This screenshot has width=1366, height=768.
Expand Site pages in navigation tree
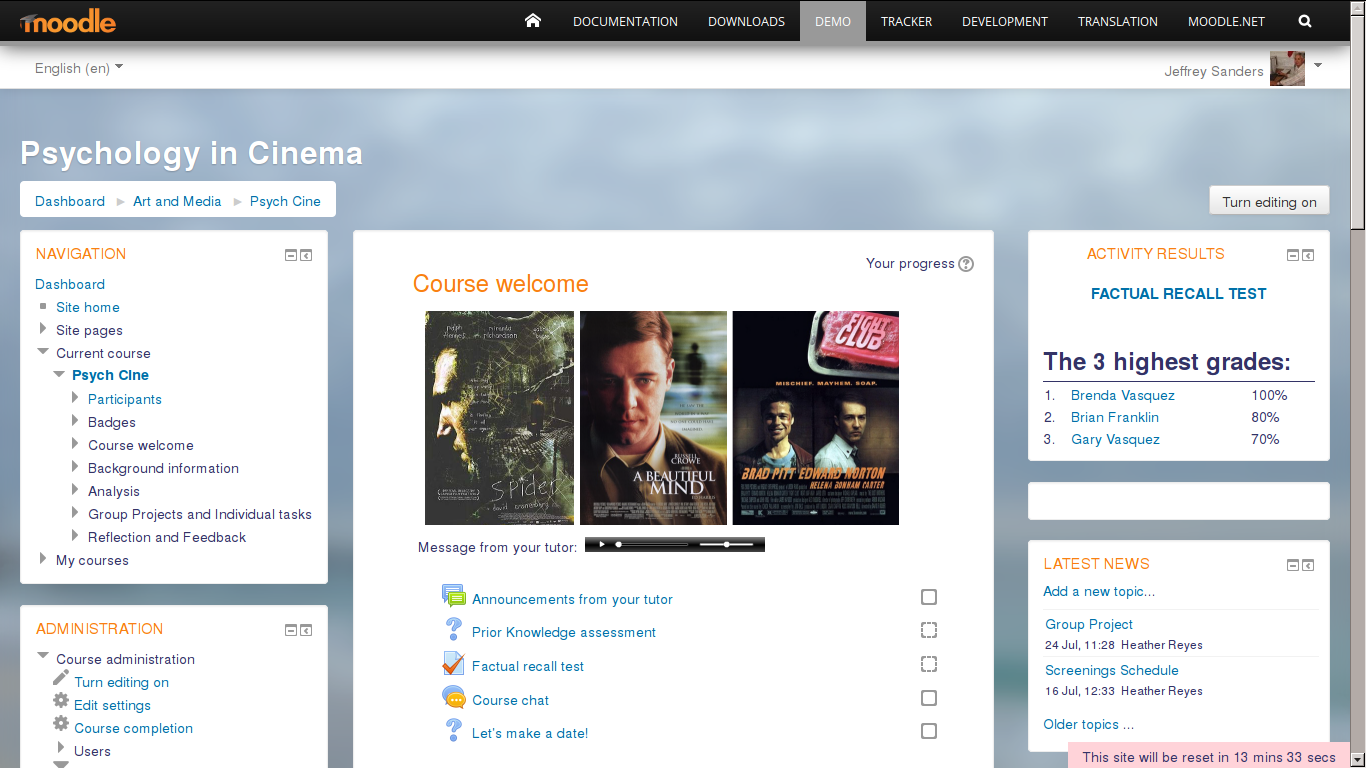click(x=43, y=329)
